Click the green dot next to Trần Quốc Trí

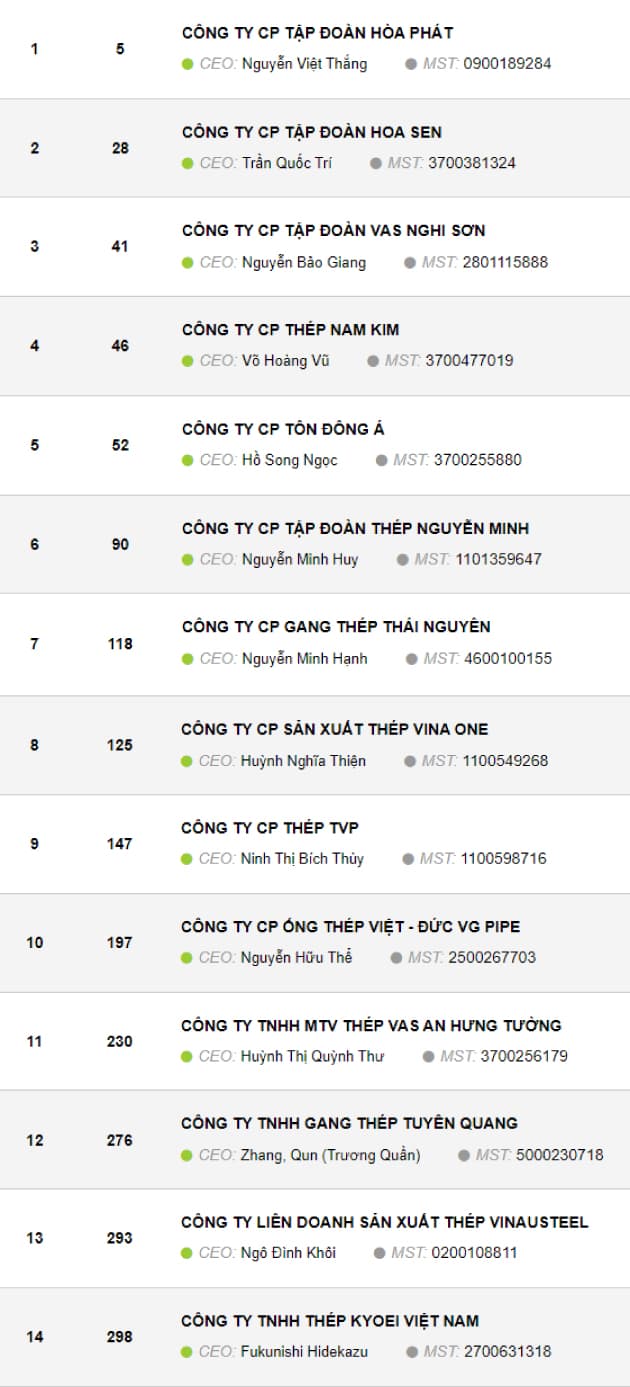click(187, 163)
